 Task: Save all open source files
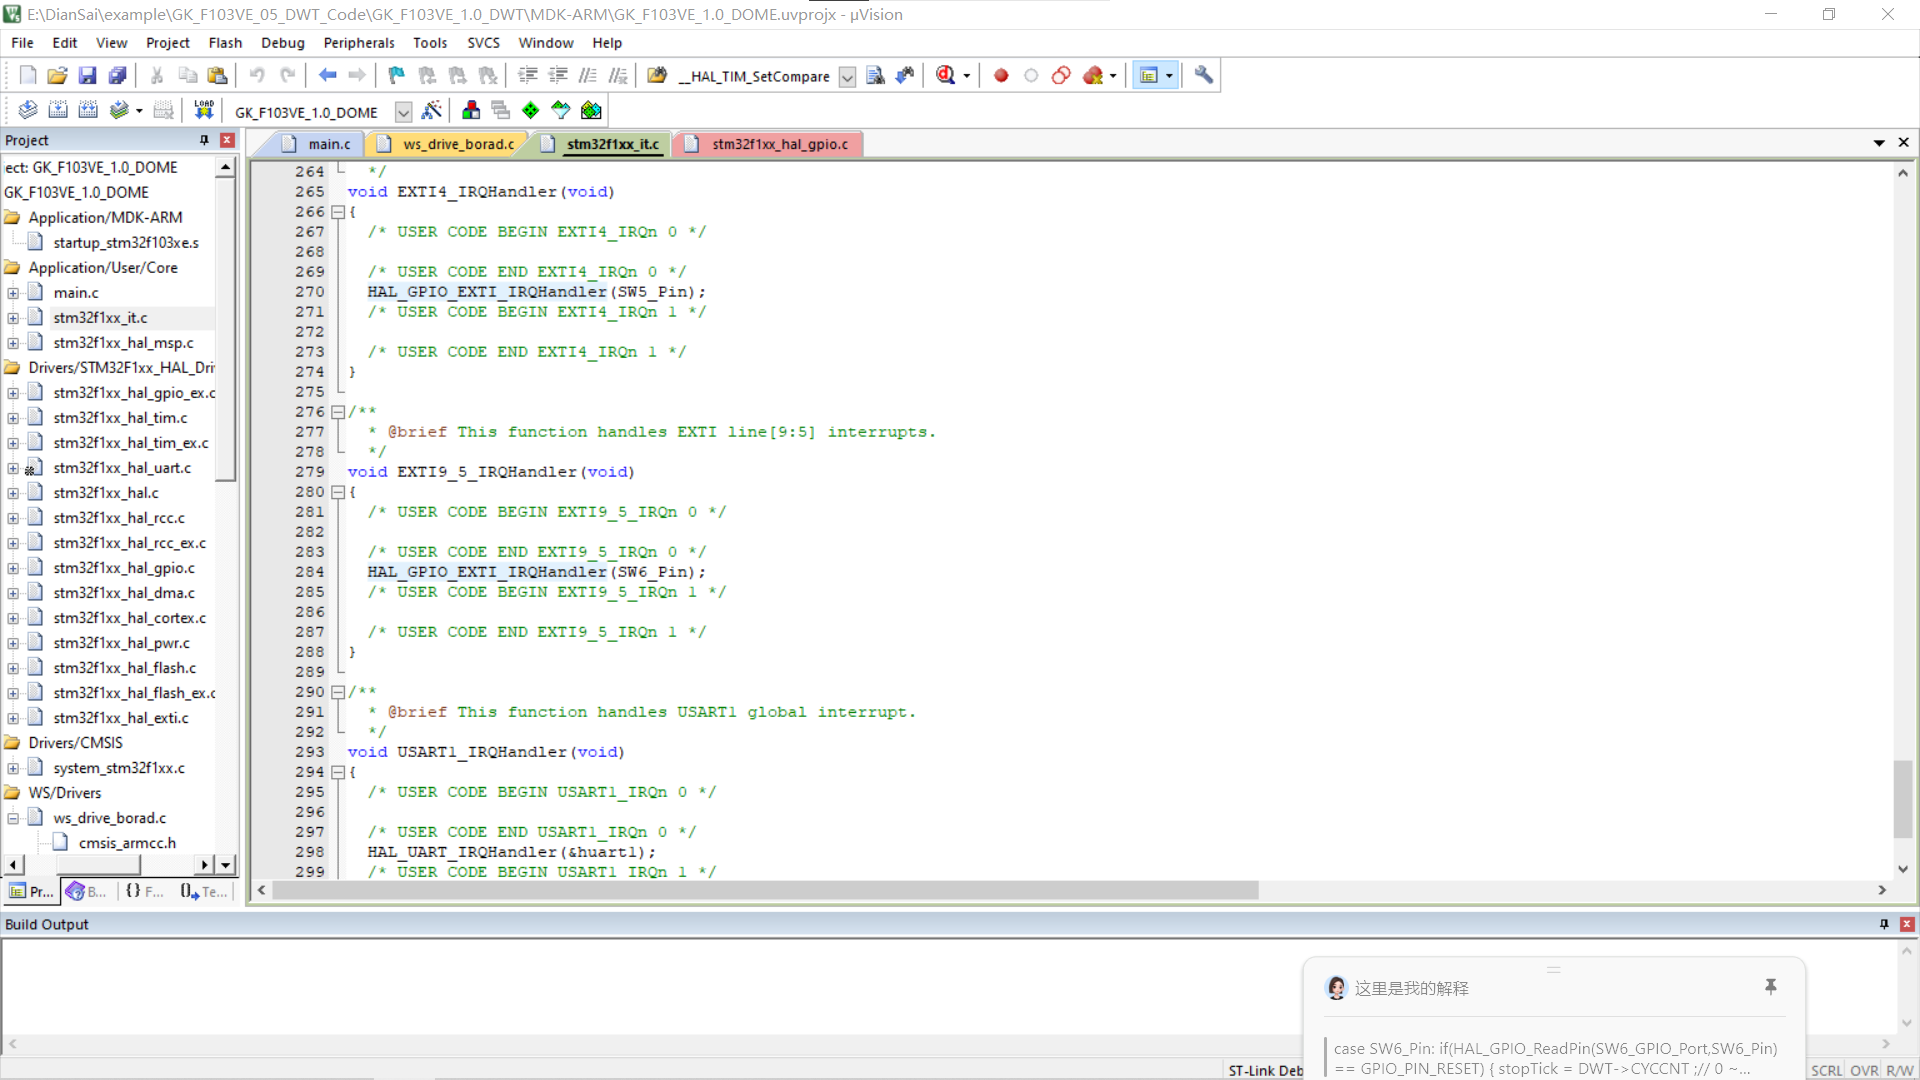tap(117, 75)
